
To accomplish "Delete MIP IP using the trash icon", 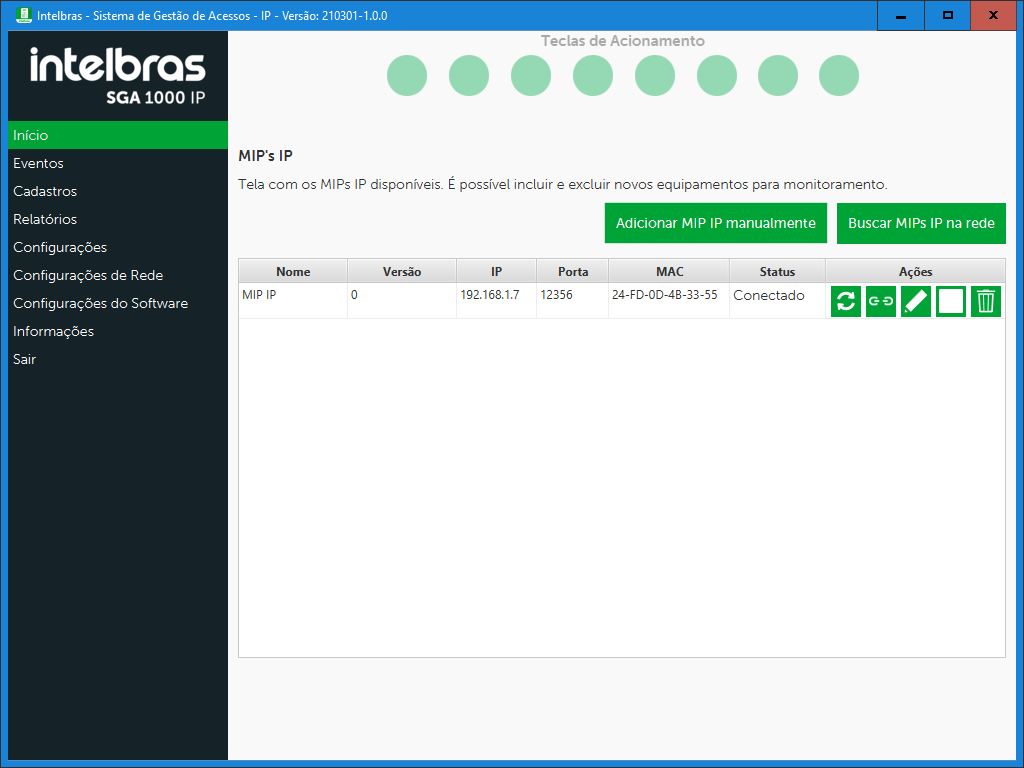I will [986, 301].
